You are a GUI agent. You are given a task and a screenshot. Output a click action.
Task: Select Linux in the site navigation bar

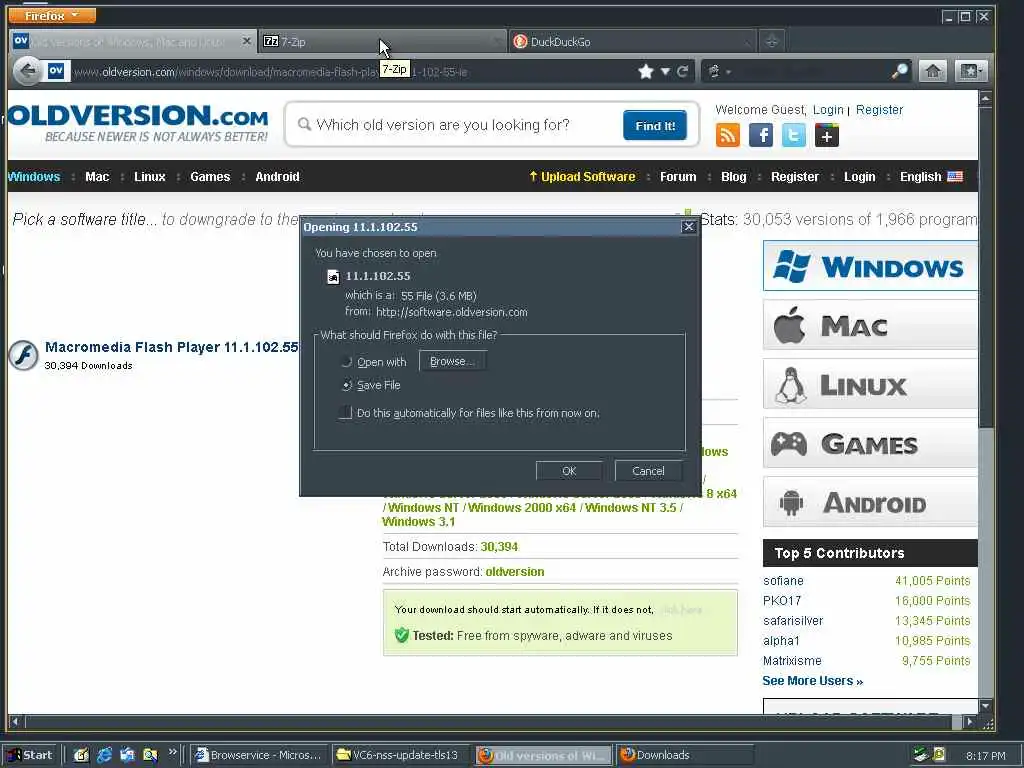(x=150, y=176)
